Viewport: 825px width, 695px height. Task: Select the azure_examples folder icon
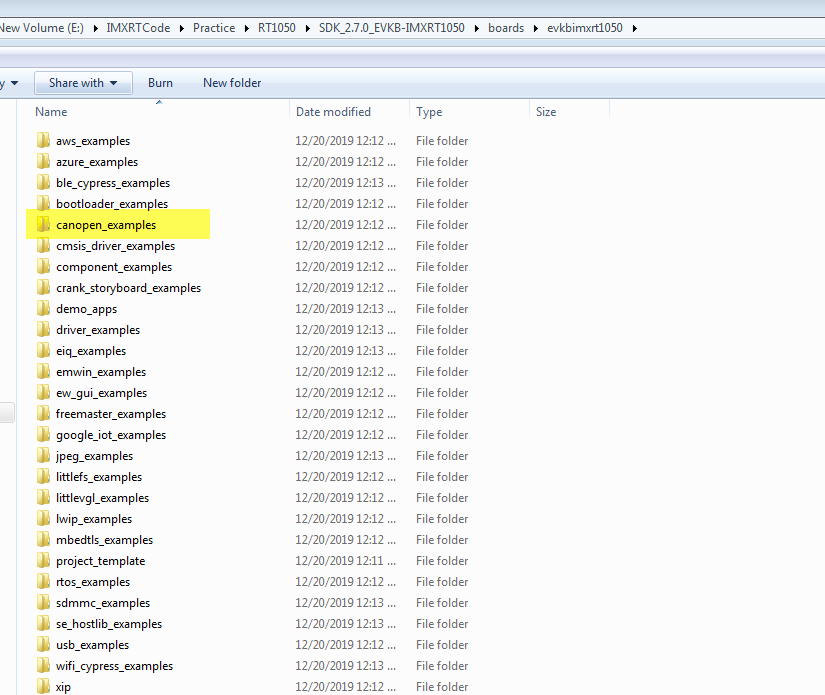[44, 162]
